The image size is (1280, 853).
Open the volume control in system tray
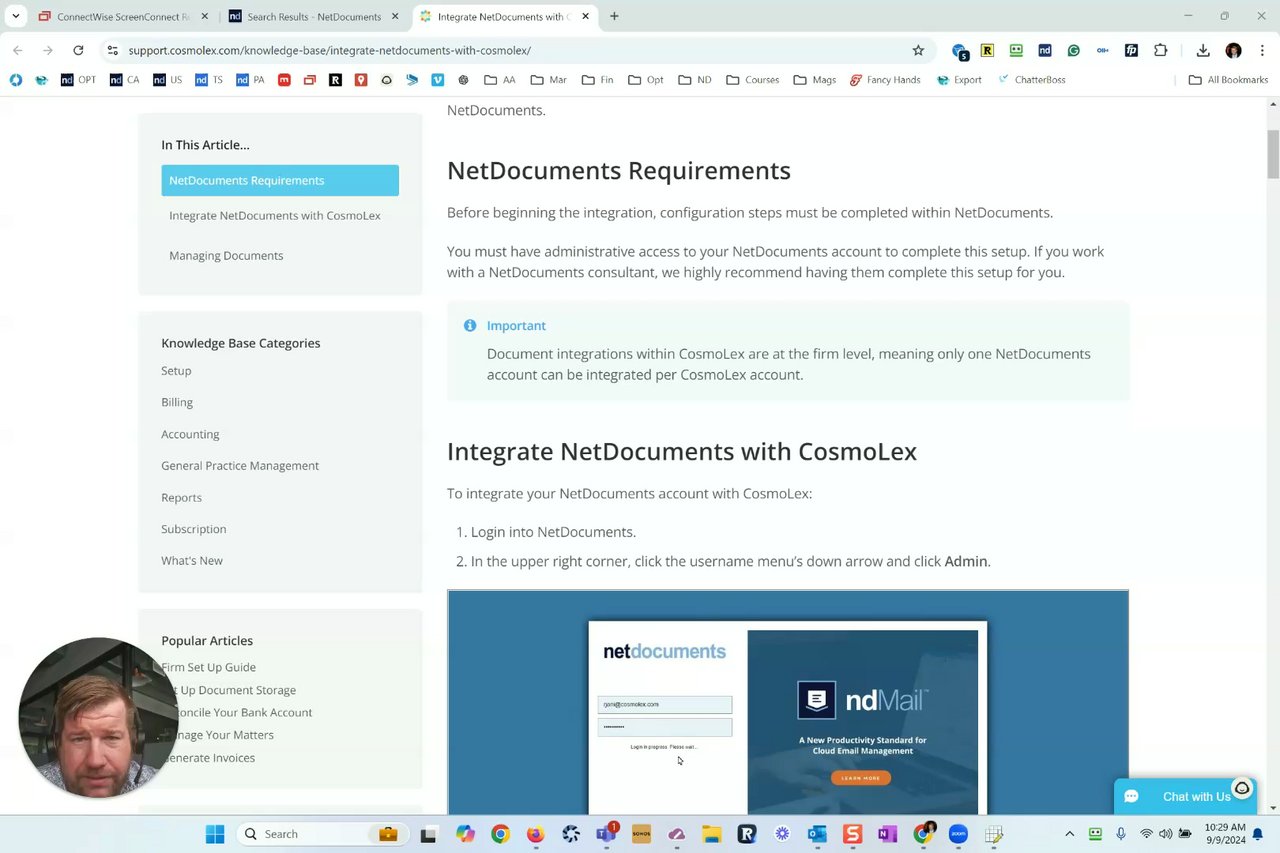[x=1165, y=834]
